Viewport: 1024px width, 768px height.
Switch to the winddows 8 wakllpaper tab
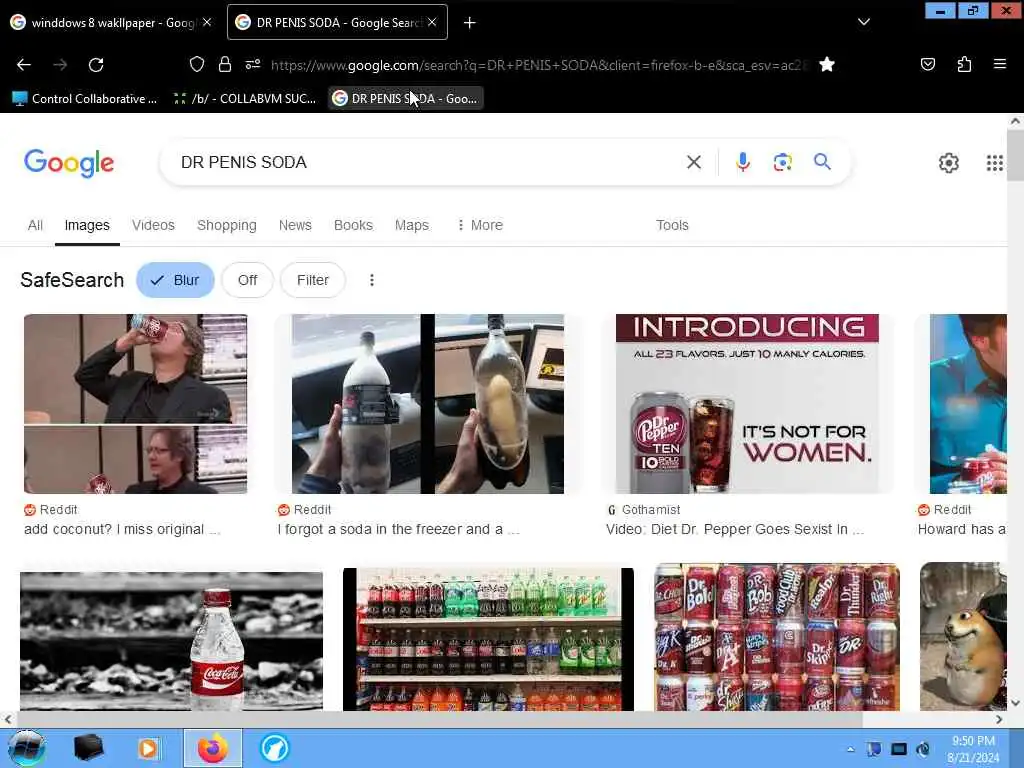coord(111,23)
